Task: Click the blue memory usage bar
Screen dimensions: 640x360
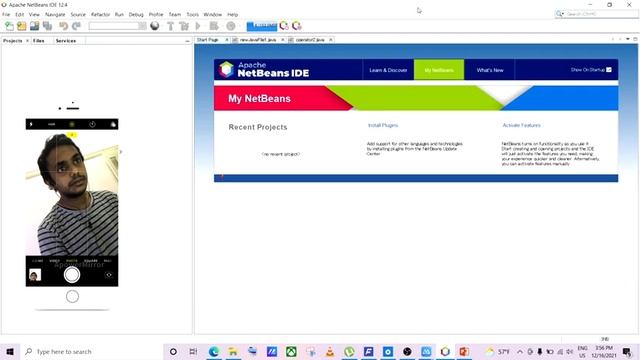Action: point(262,26)
